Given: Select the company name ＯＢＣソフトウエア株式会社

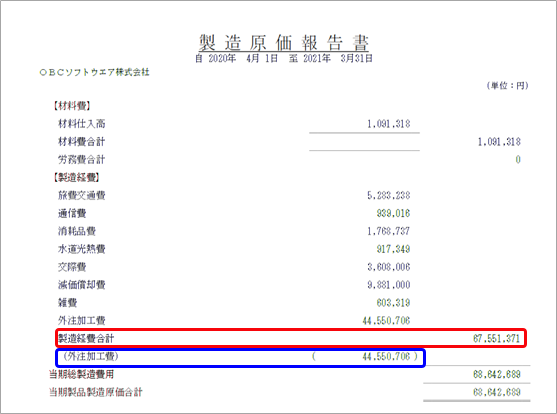Looking at the screenshot, I should 94,72.
